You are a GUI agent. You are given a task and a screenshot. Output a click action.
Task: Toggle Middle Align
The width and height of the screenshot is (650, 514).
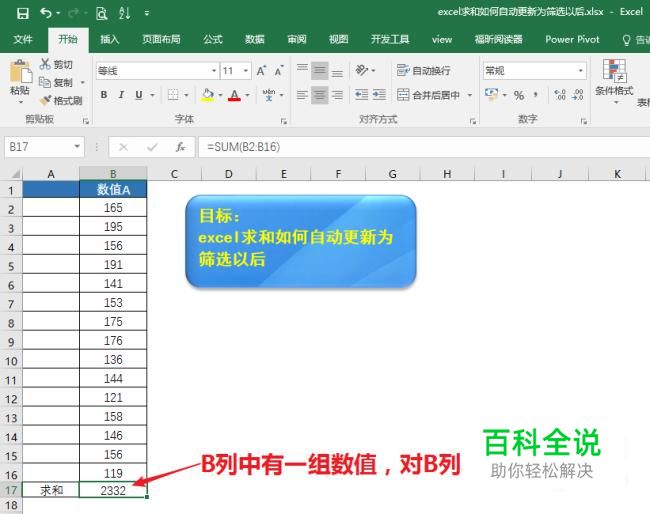pyautogui.click(x=320, y=71)
